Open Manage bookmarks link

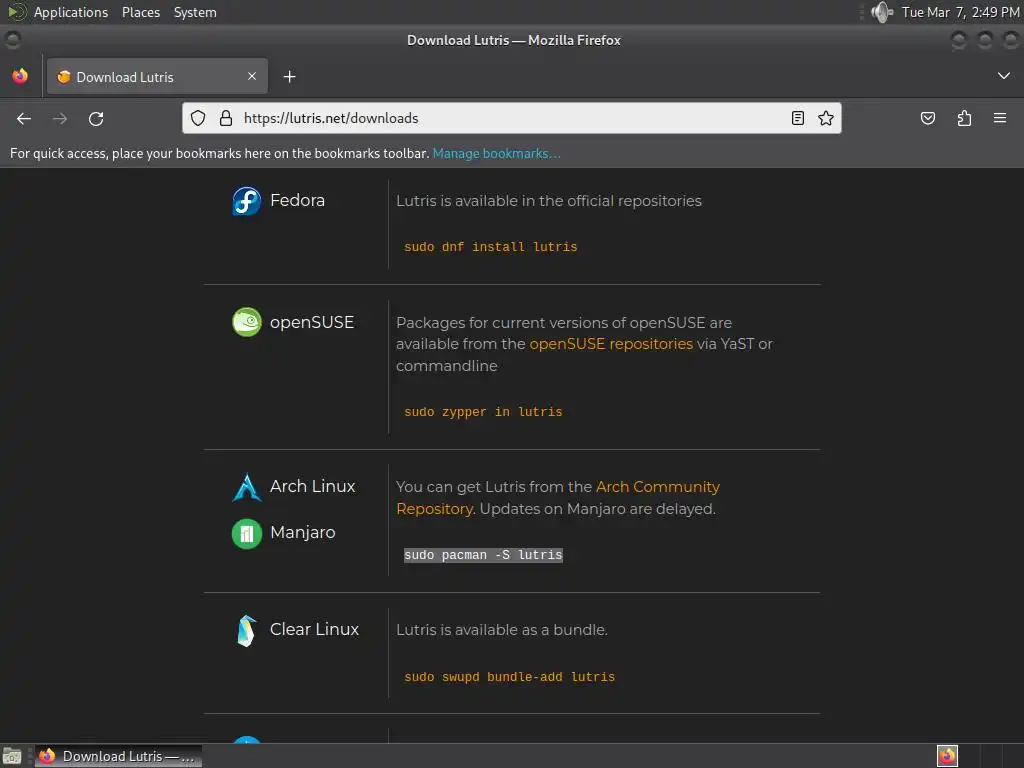[x=496, y=153]
